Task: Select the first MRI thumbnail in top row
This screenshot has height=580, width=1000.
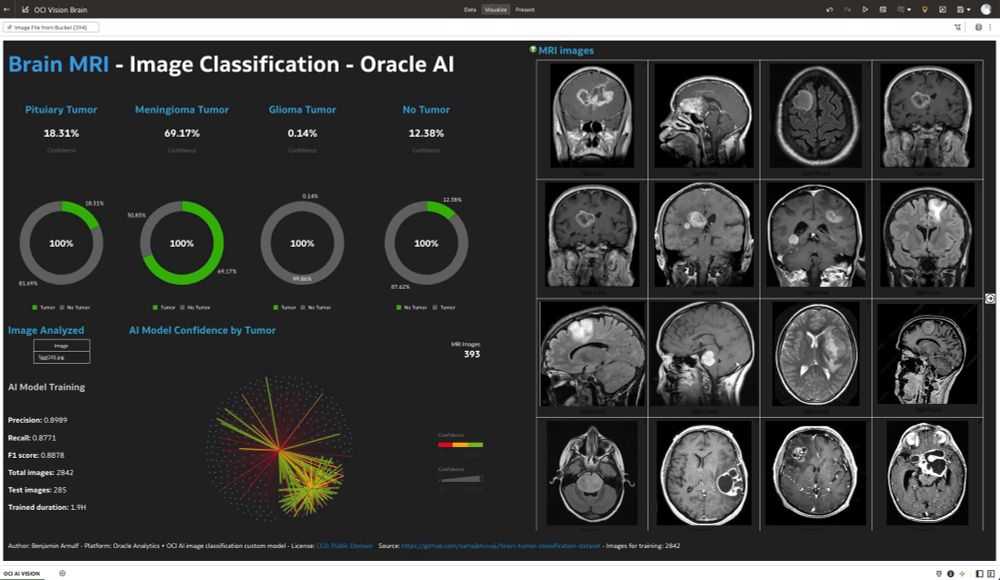Action: coord(592,115)
